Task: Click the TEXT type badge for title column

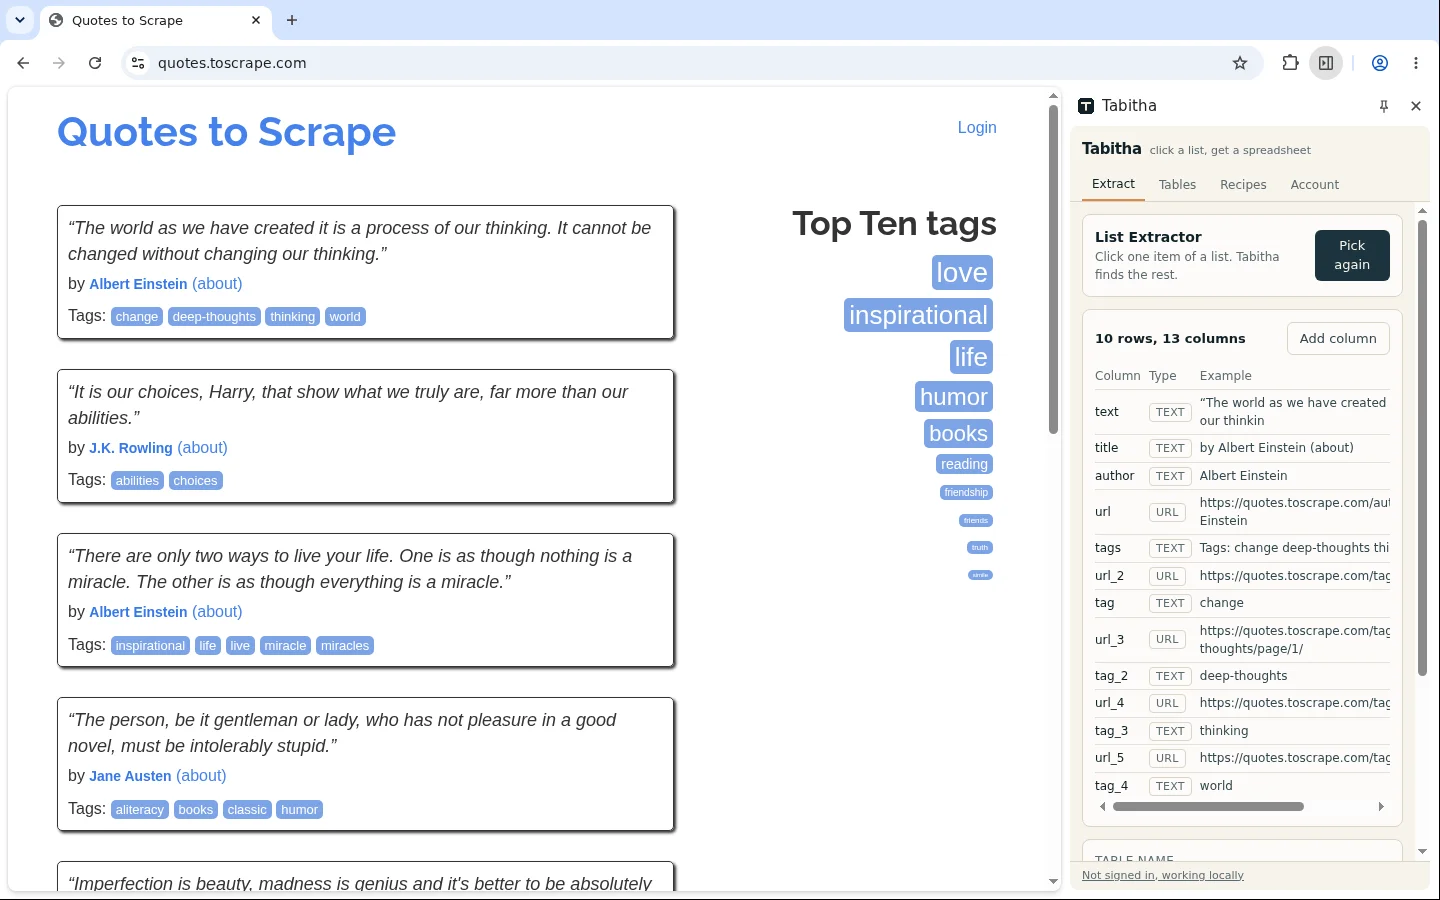Action: tap(1170, 448)
